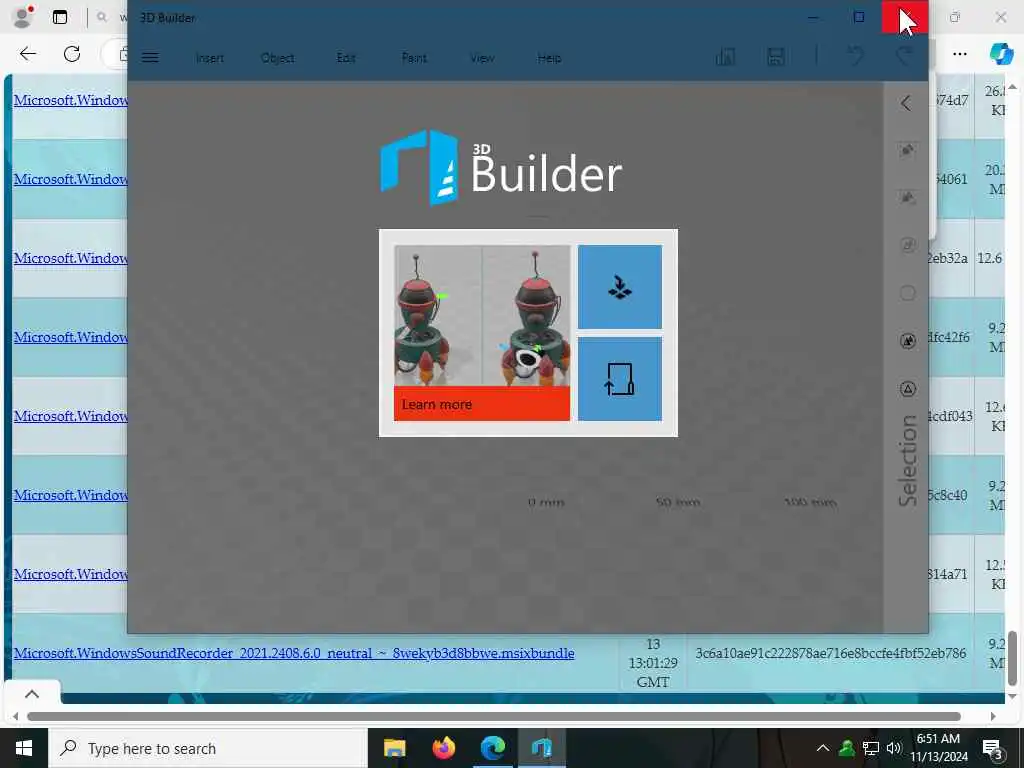Click the Undo arrow in 3D Builder toolbar

(856, 57)
